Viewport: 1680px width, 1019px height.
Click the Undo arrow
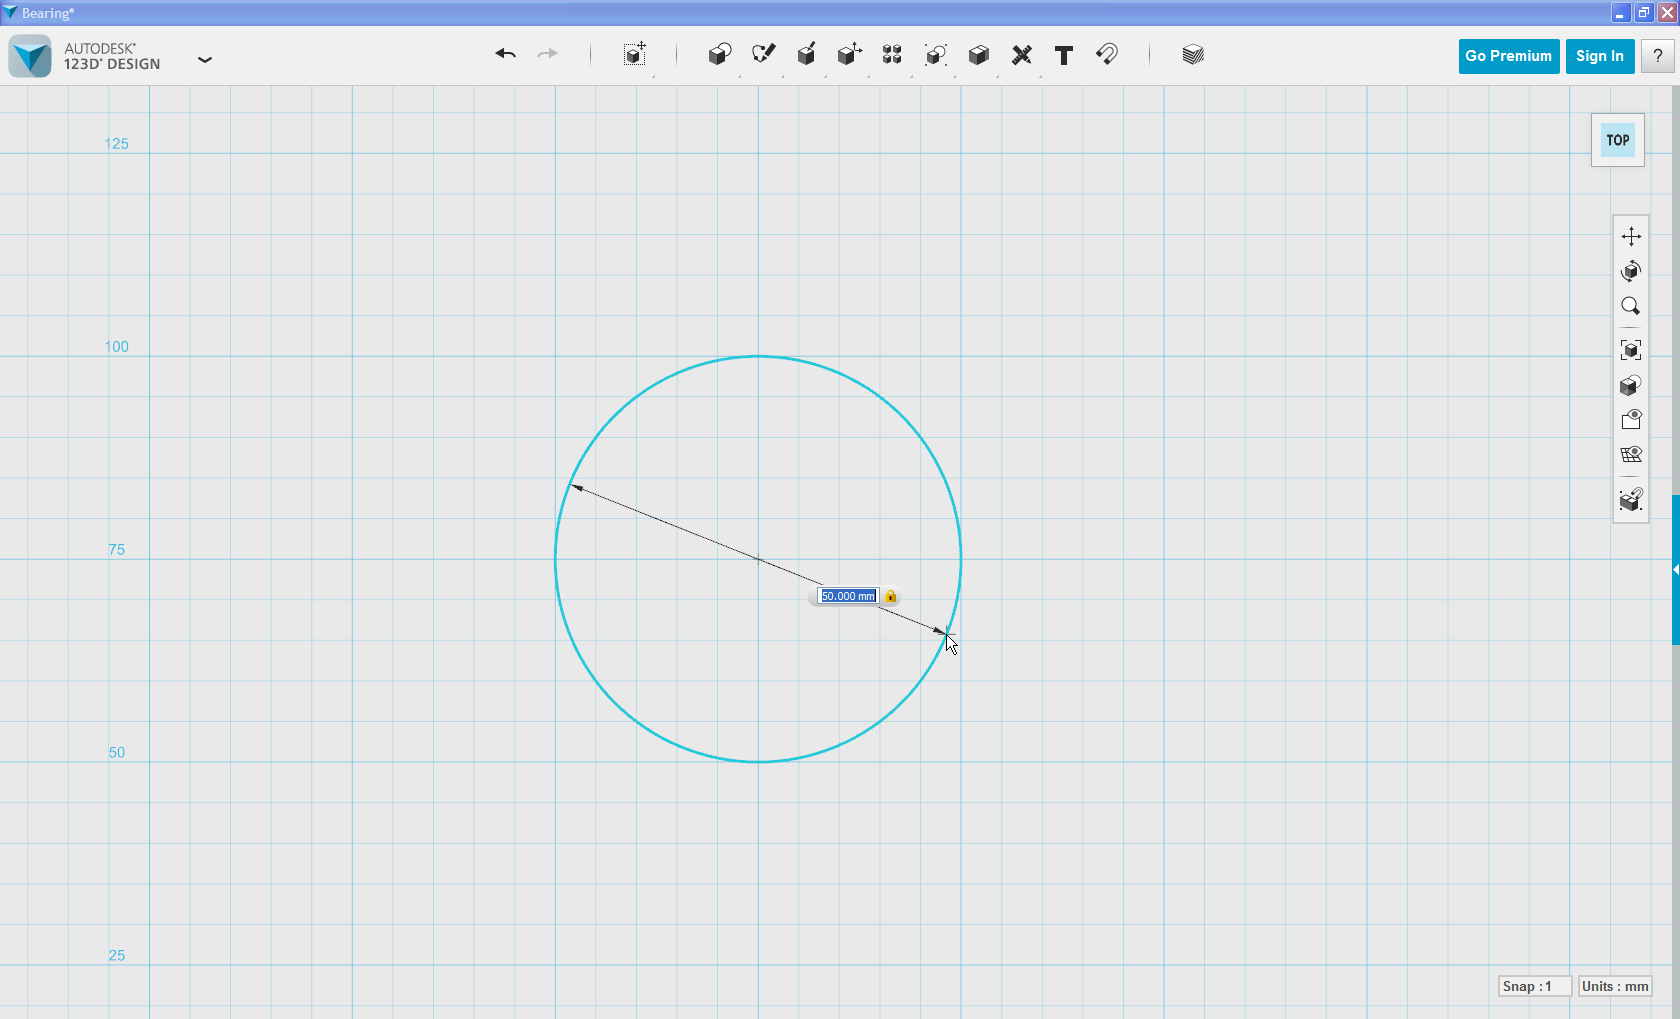pyautogui.click(x=505, y=54)
